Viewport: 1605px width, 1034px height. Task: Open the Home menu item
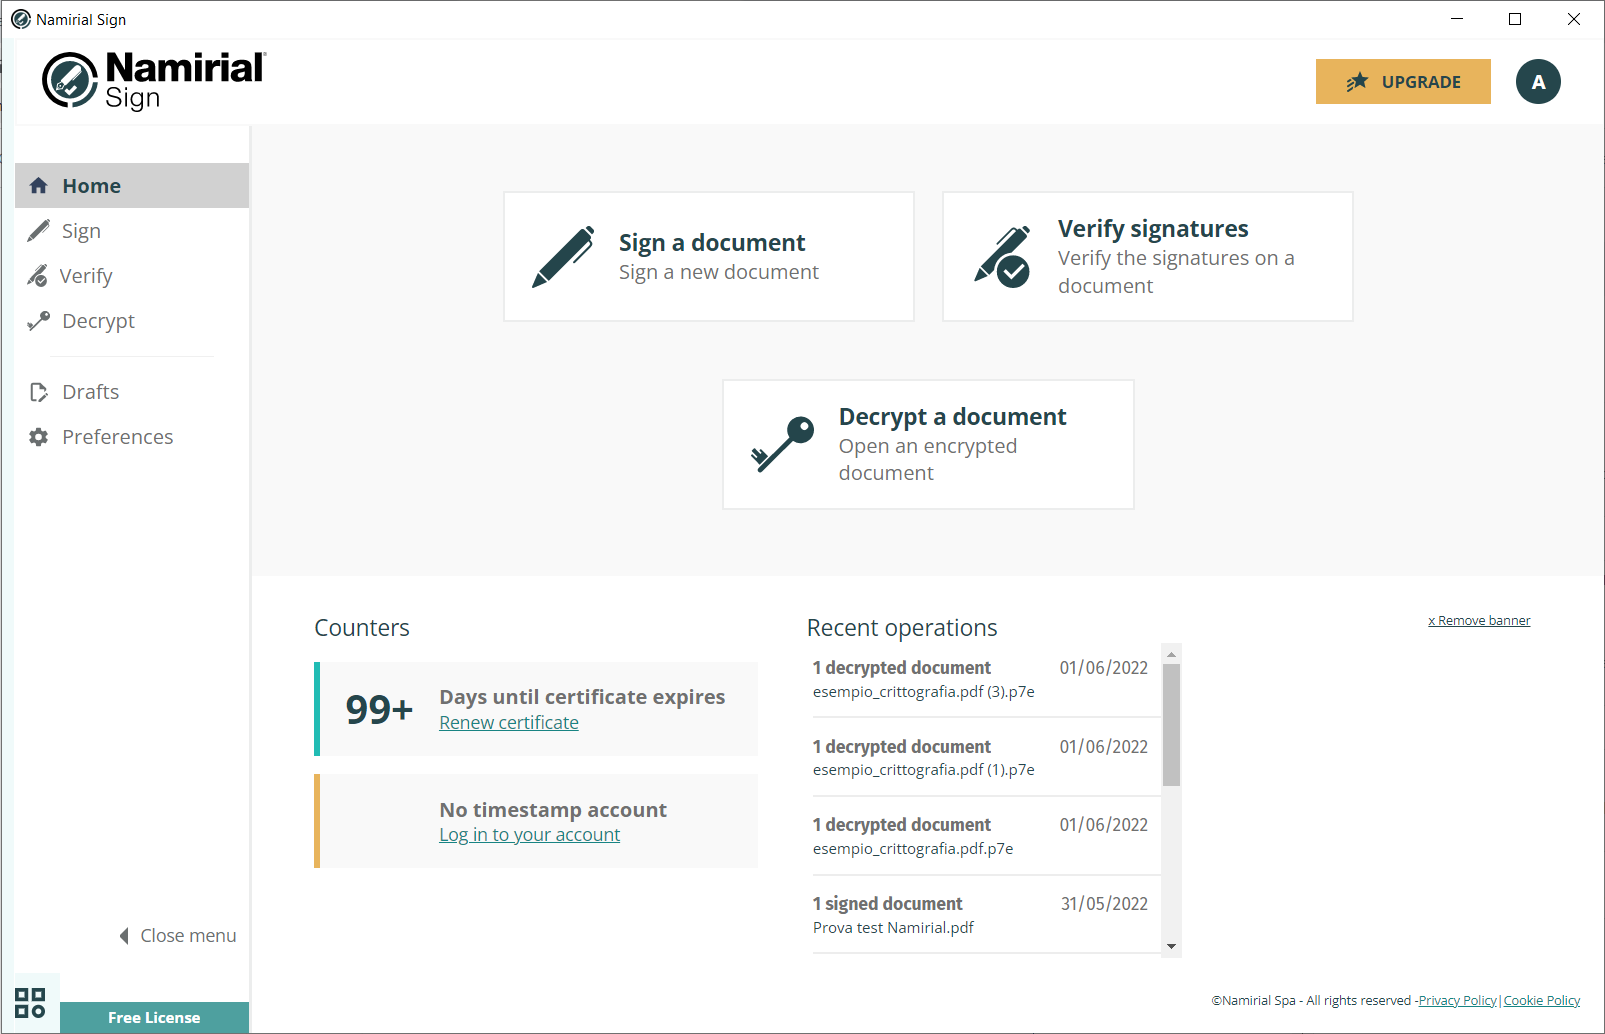(x=132, y=186)
